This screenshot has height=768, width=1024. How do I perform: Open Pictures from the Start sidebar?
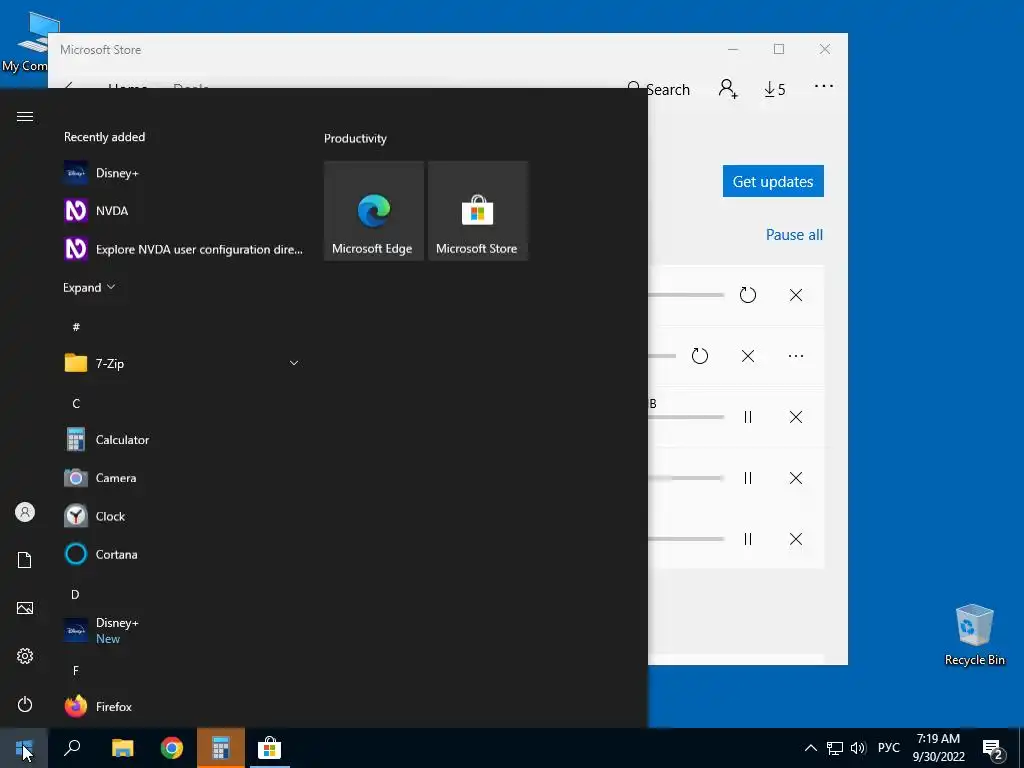coord(25,608)
